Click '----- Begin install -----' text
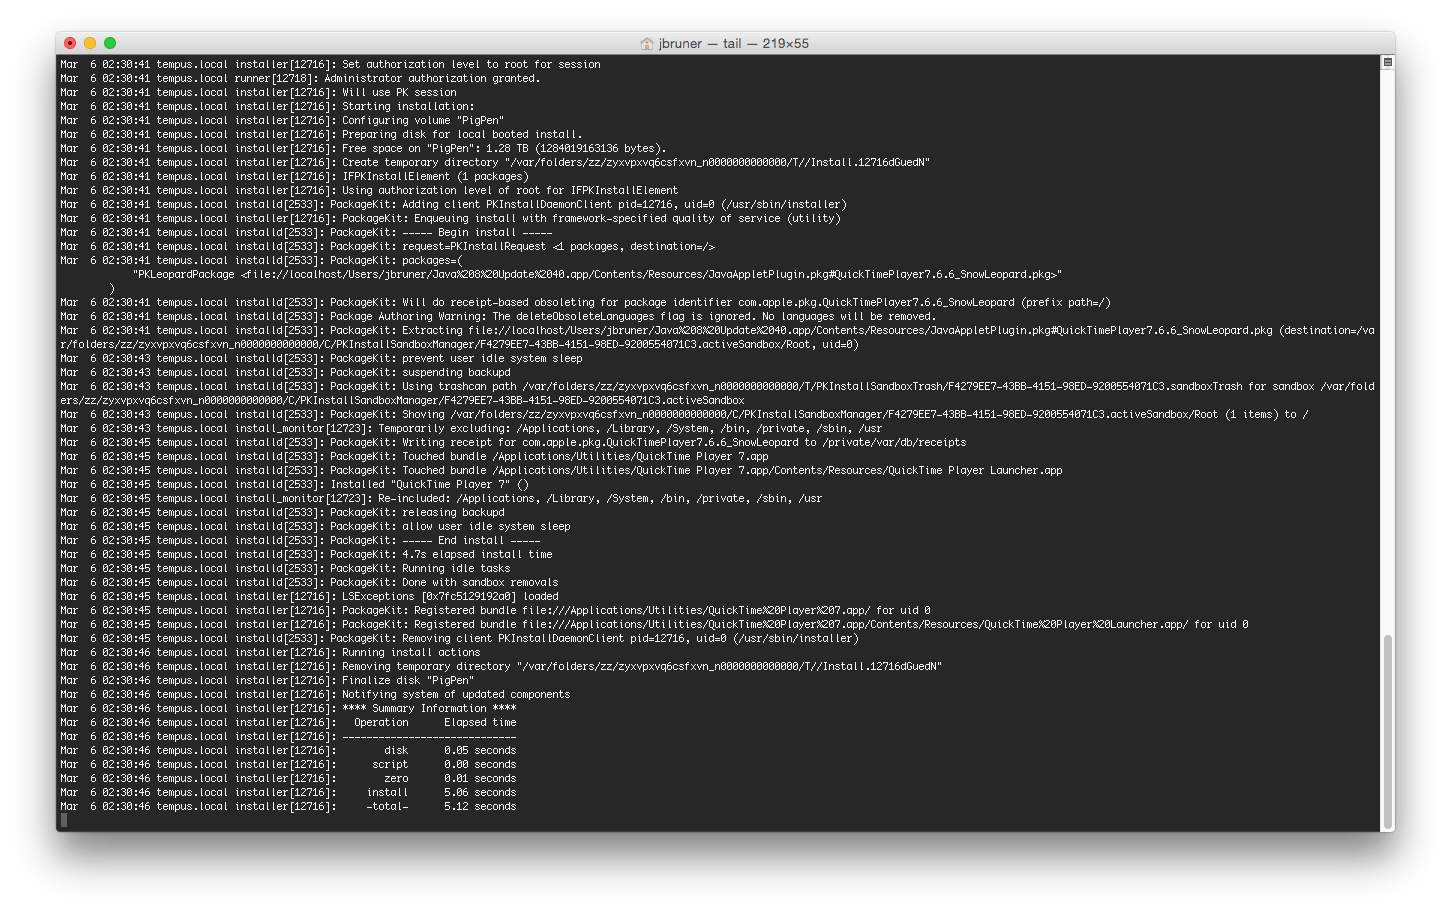Viewport: 1451px width, 912px height. [477, 232]
